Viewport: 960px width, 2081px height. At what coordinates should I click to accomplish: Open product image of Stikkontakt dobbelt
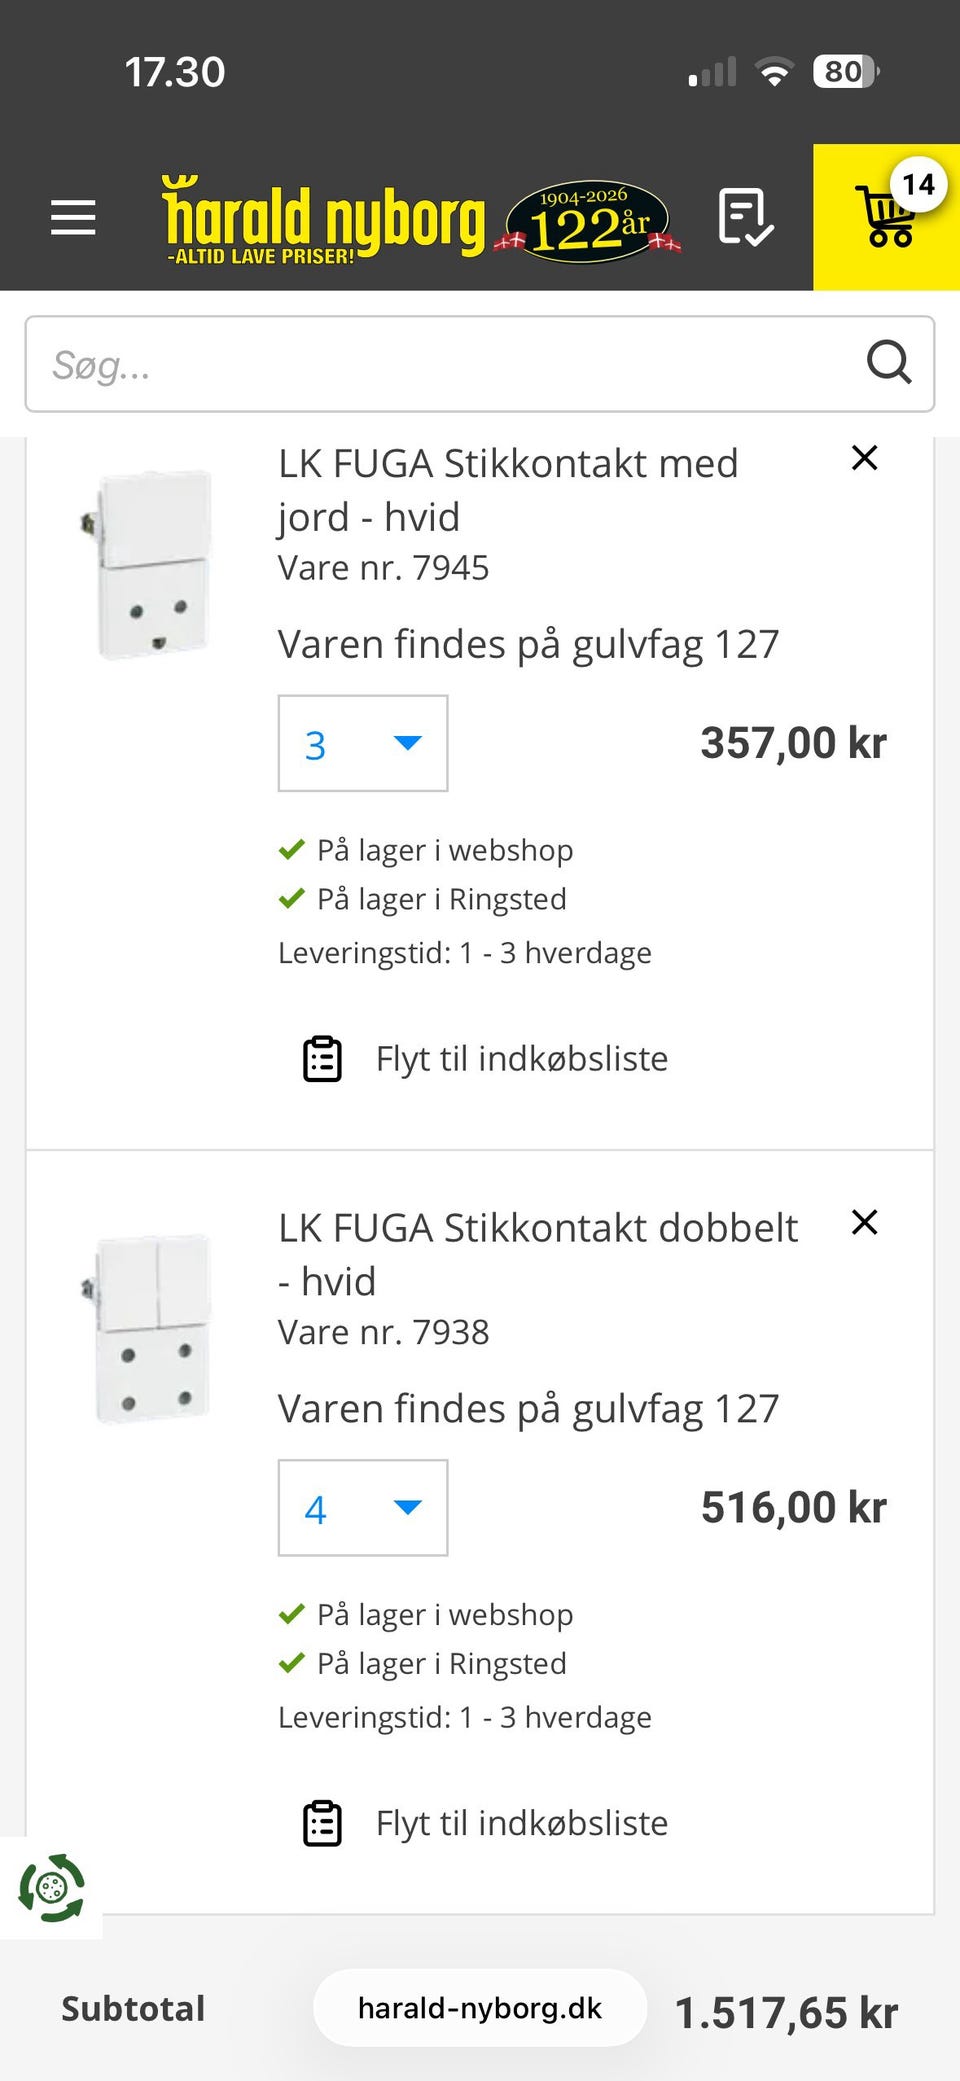(152, 1329)
